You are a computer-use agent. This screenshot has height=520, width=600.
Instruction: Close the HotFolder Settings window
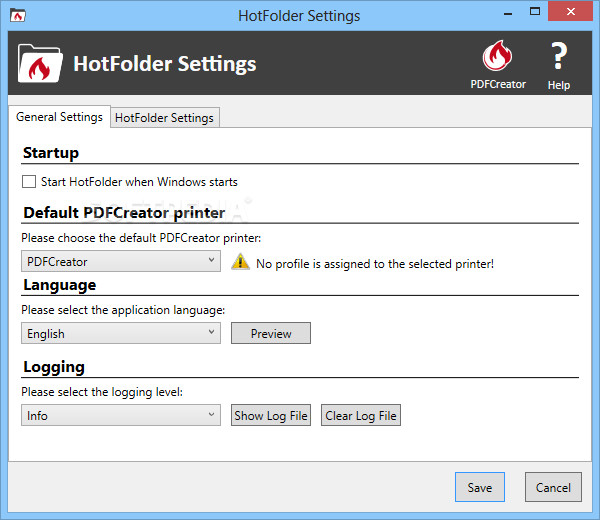click(x=571, y=11)
